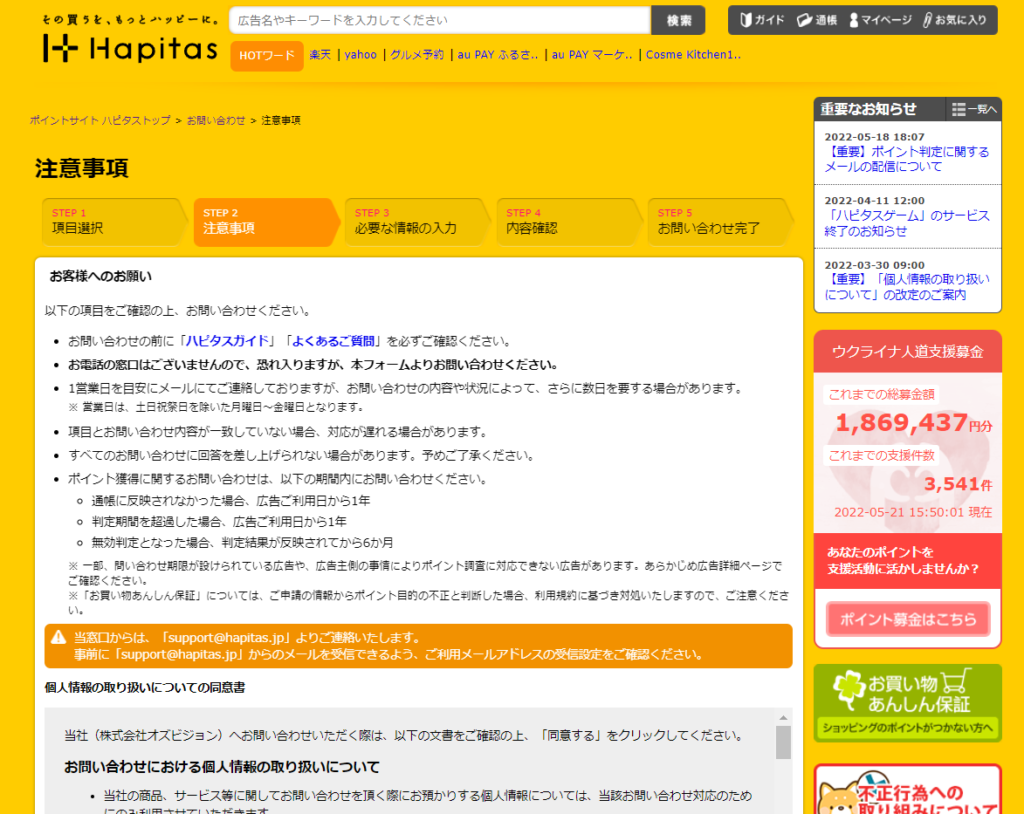Open お気に入り favorites clip icon
This screenshot has height=814, width=1024.
[954, 20]
